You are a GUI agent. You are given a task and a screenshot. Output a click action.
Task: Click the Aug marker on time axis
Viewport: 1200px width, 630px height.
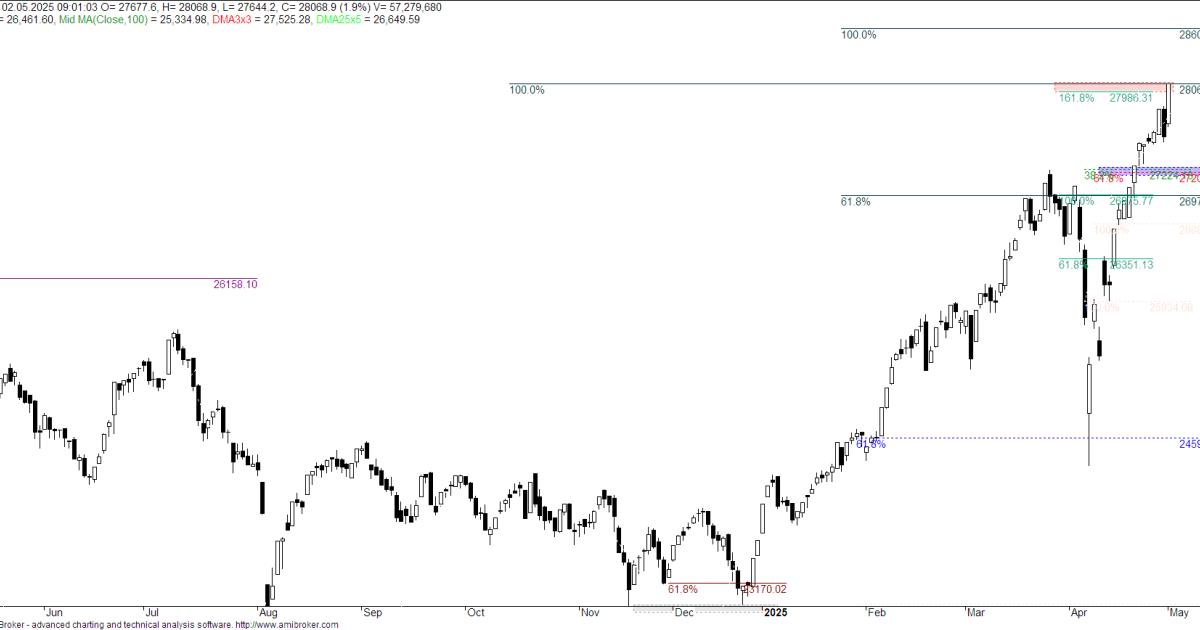click(267, 612)
